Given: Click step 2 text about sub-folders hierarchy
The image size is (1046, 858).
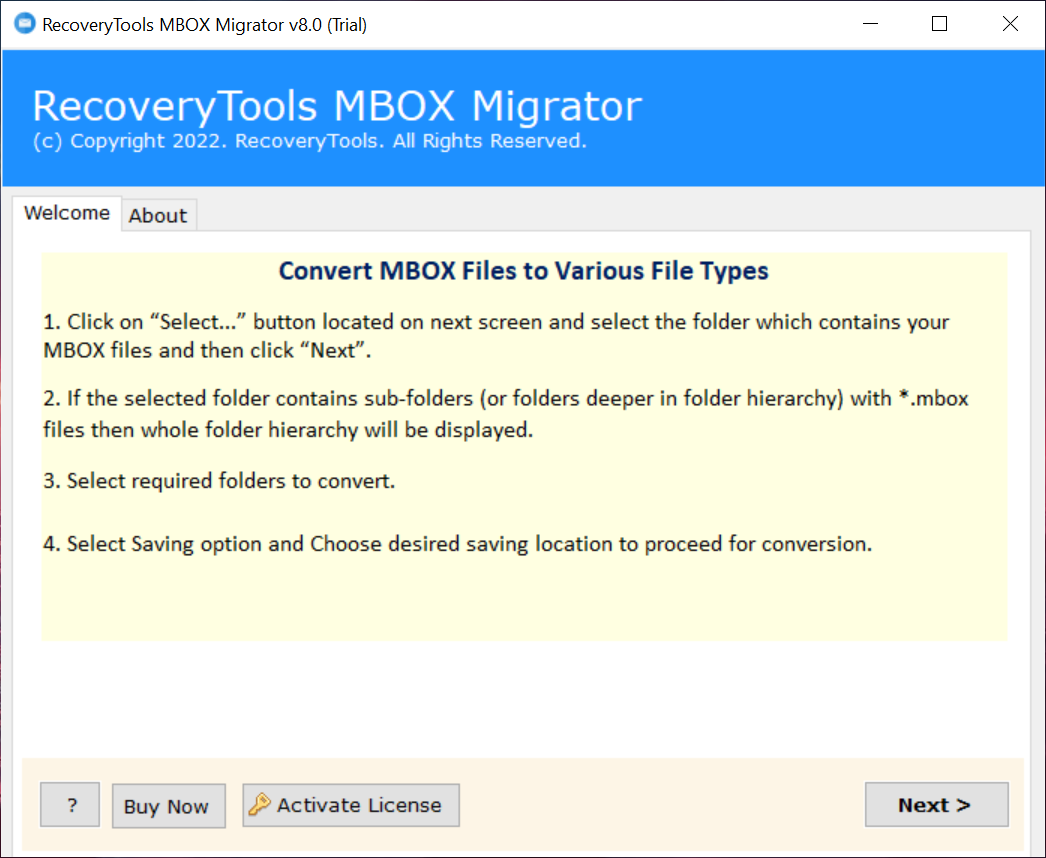Looking at the screenshot, I should point(506,414).
